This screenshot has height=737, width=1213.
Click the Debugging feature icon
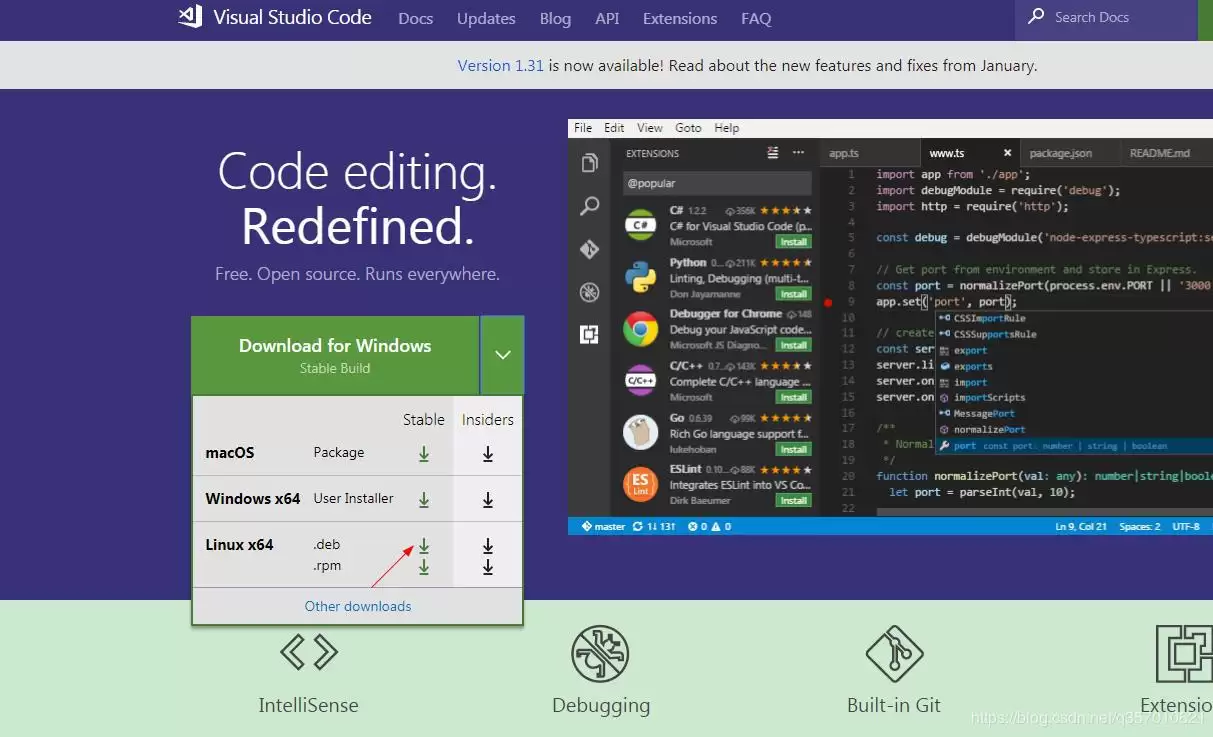click(x=600, y=652)
